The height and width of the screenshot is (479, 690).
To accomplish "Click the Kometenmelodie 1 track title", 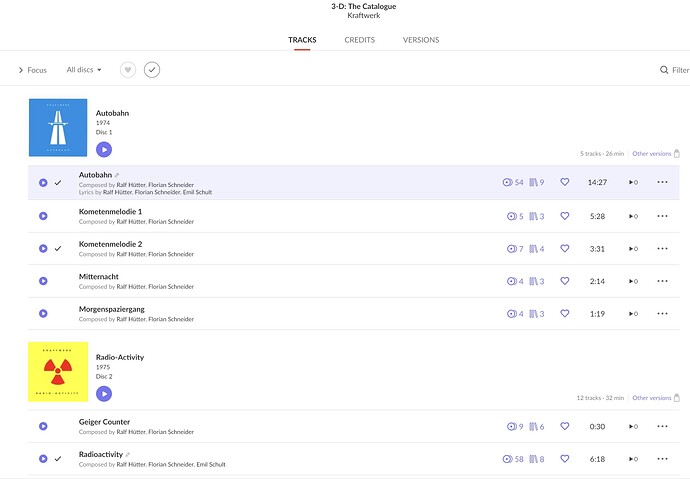I will pyautogui.click(x=110, y=212).
